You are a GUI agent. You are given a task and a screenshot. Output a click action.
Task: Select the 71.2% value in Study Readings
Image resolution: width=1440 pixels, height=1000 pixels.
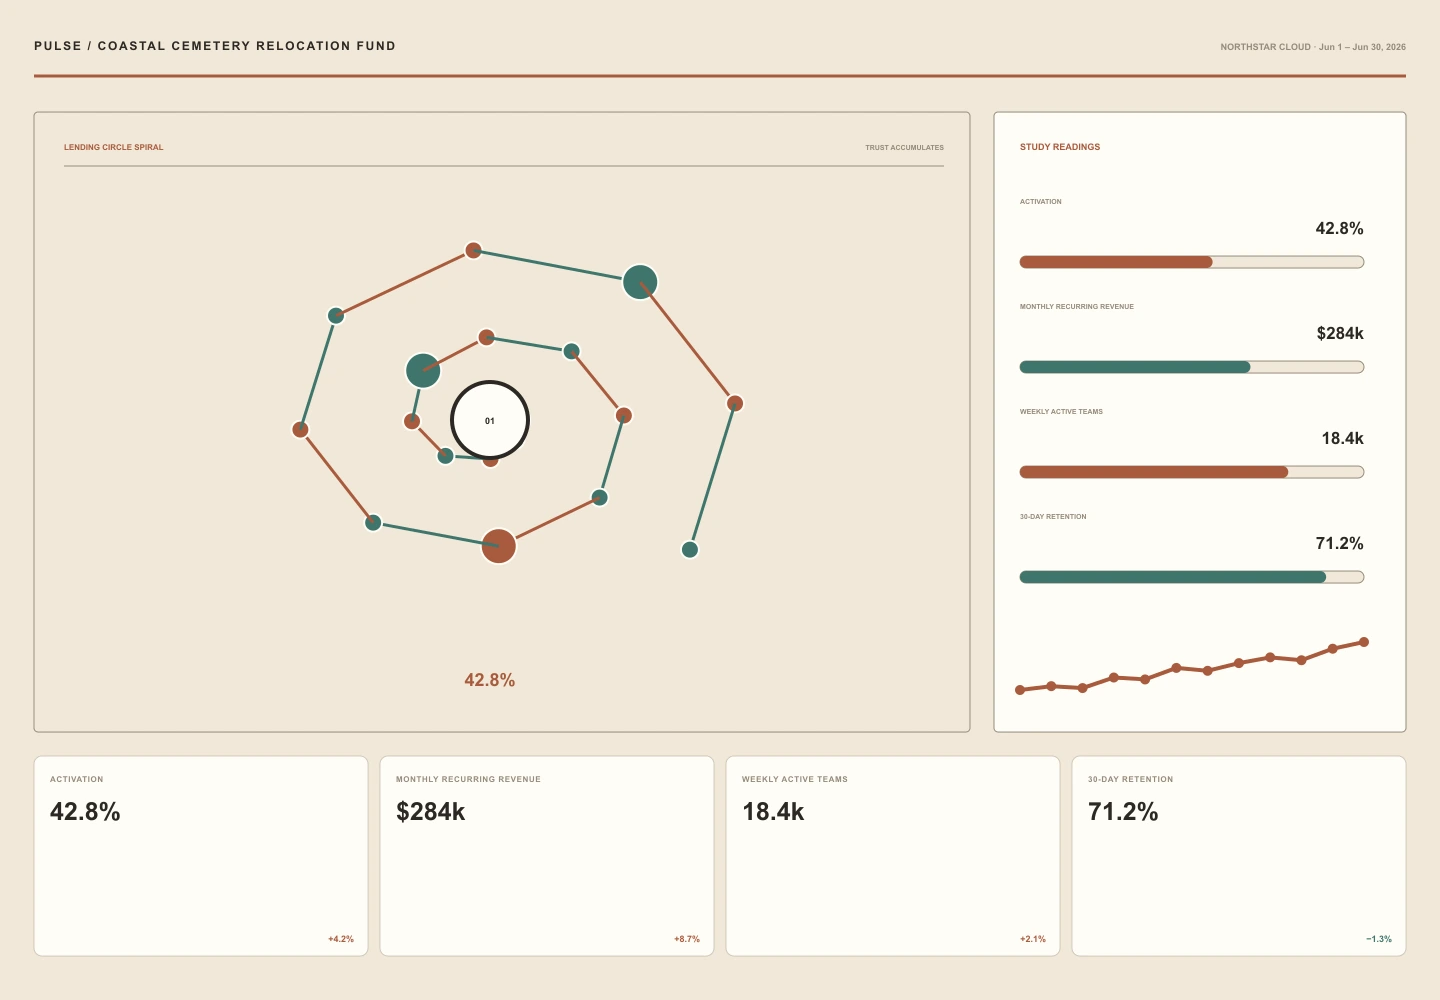click(x=1340, y=543)
